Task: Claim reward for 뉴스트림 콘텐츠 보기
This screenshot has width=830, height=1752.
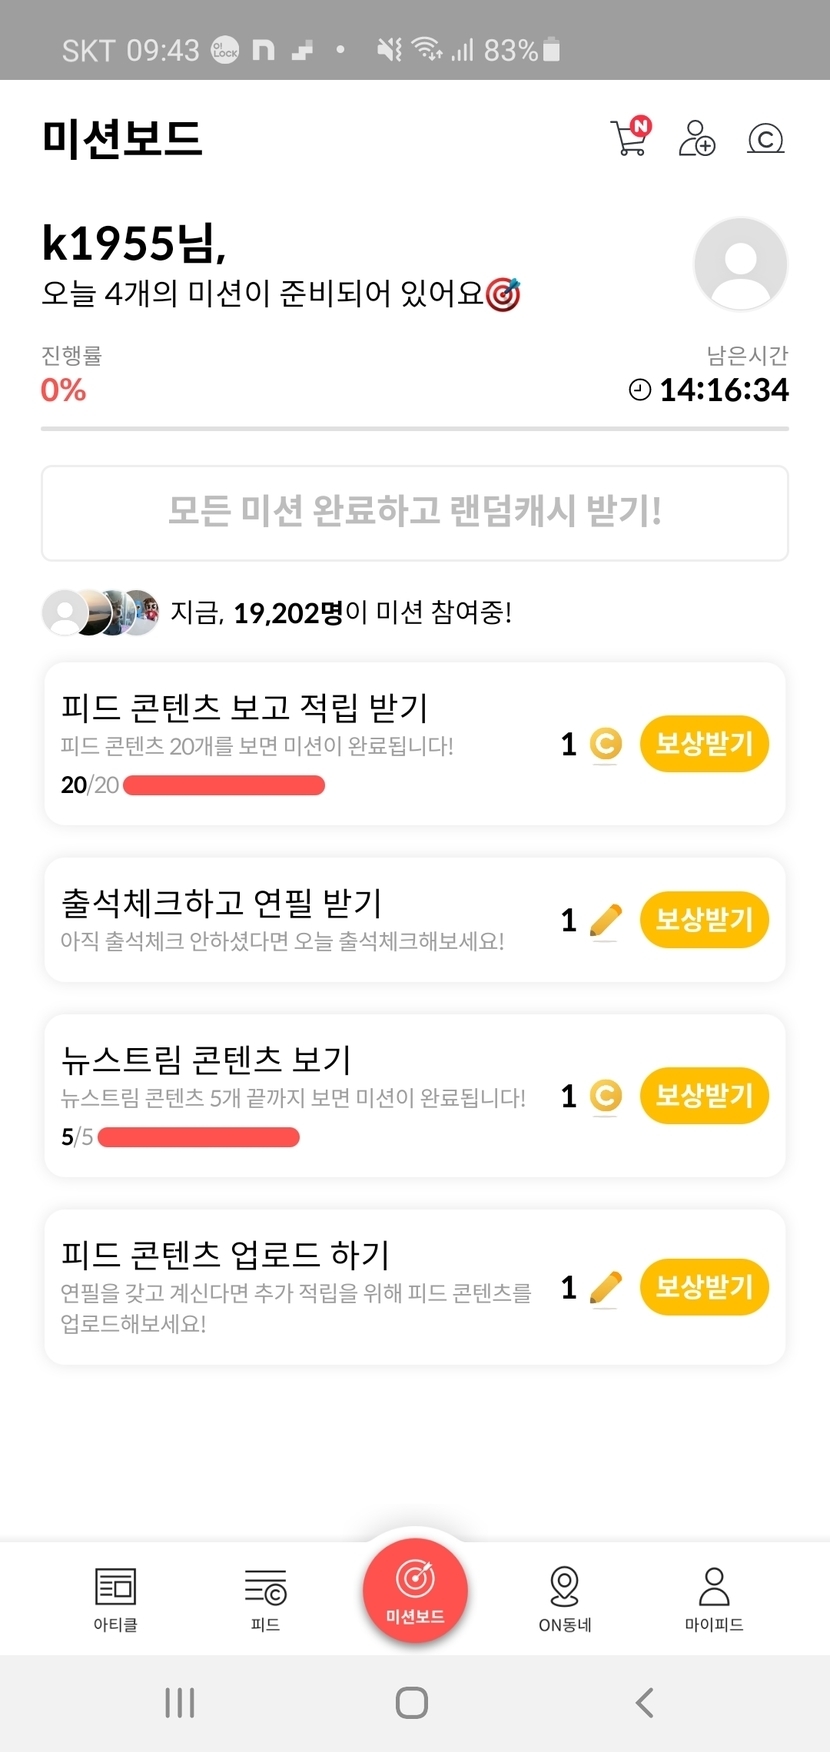Action: pyautogui.click(x=704, y=1096)
